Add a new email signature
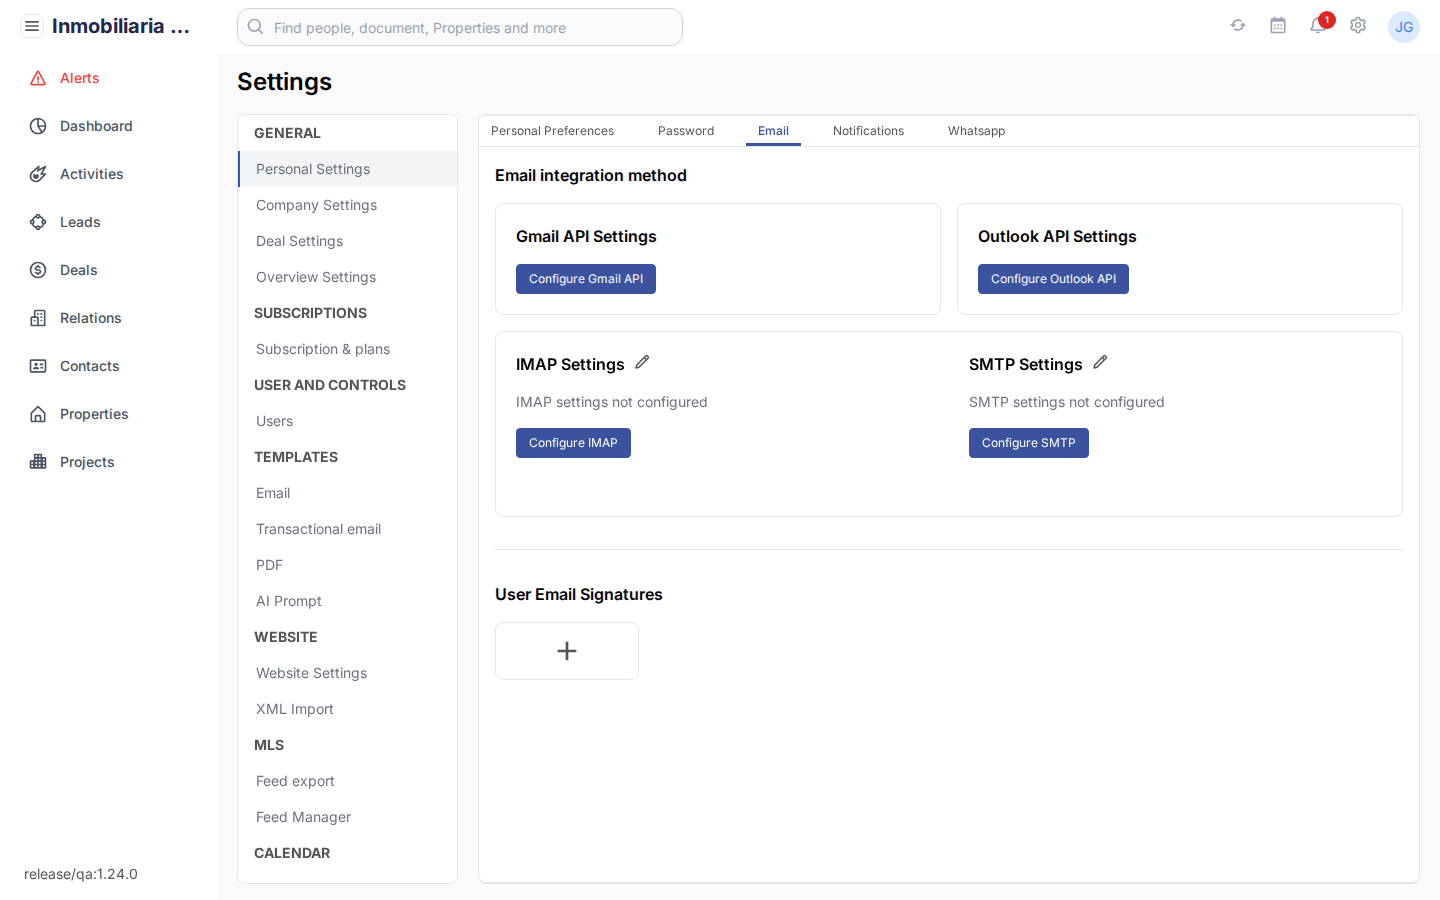1440x900 pixels. pyautogui.click(x=567, y=651)
